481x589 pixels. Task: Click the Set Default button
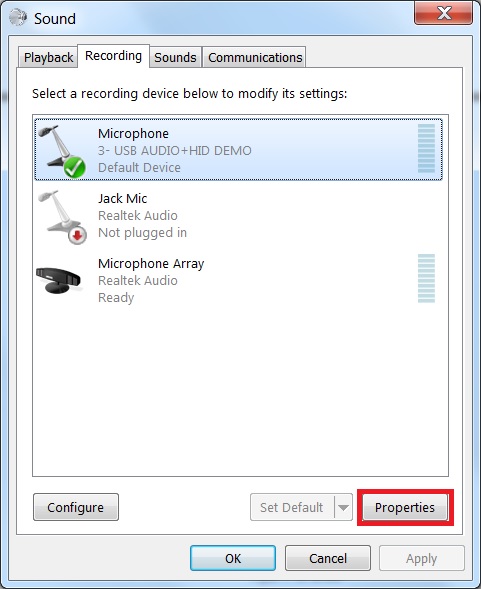coord(292,507)
